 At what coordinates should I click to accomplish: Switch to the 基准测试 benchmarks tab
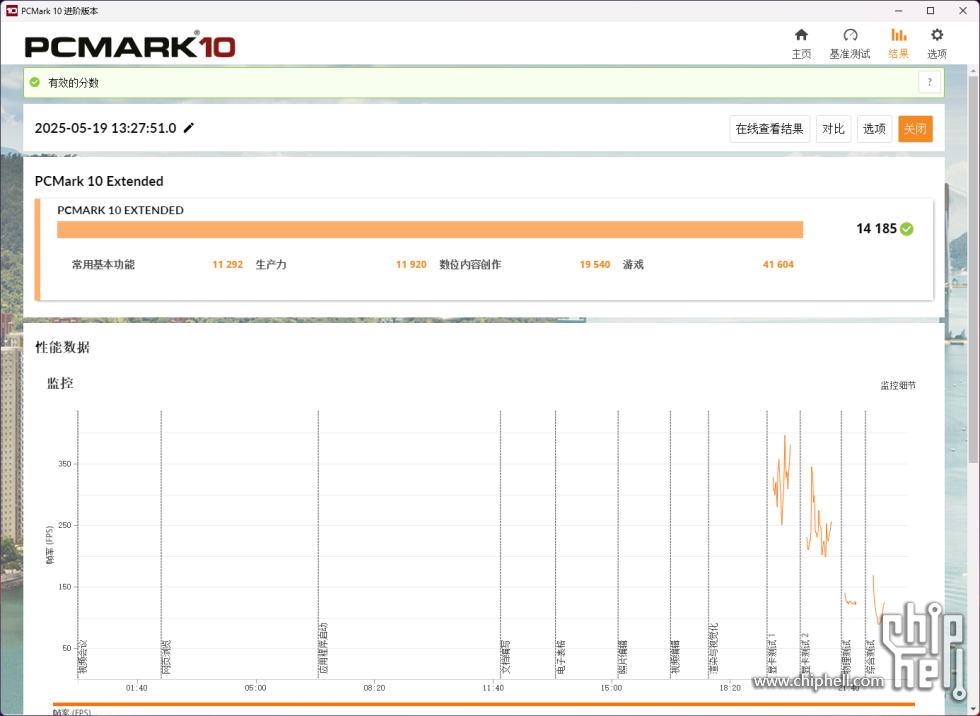849,44
